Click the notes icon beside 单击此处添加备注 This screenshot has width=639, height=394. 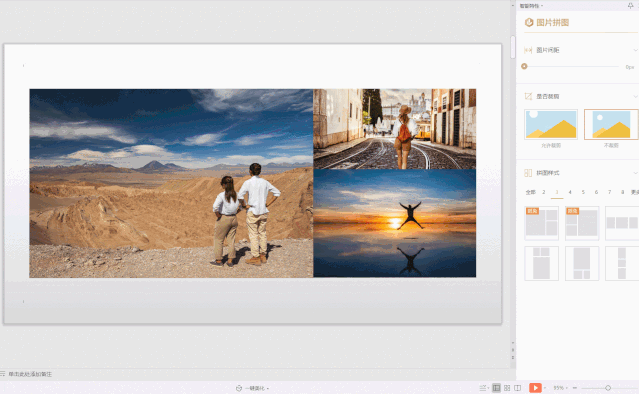pos(3,374)
